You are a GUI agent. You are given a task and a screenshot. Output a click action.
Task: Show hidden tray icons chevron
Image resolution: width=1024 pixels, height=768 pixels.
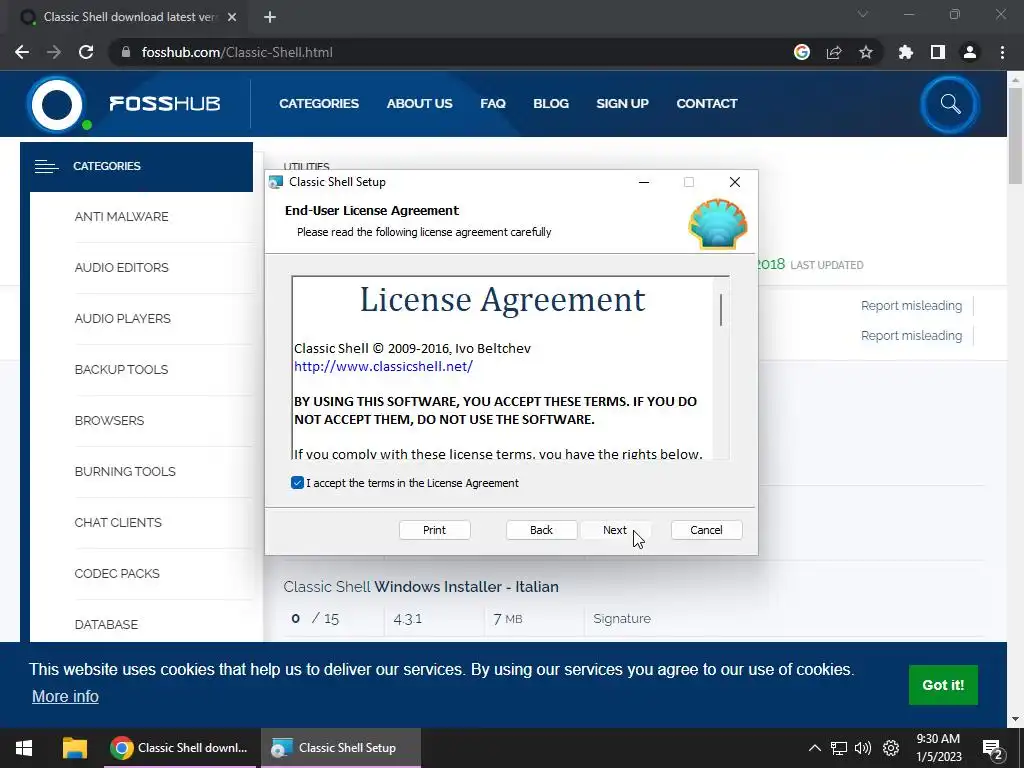814,748
